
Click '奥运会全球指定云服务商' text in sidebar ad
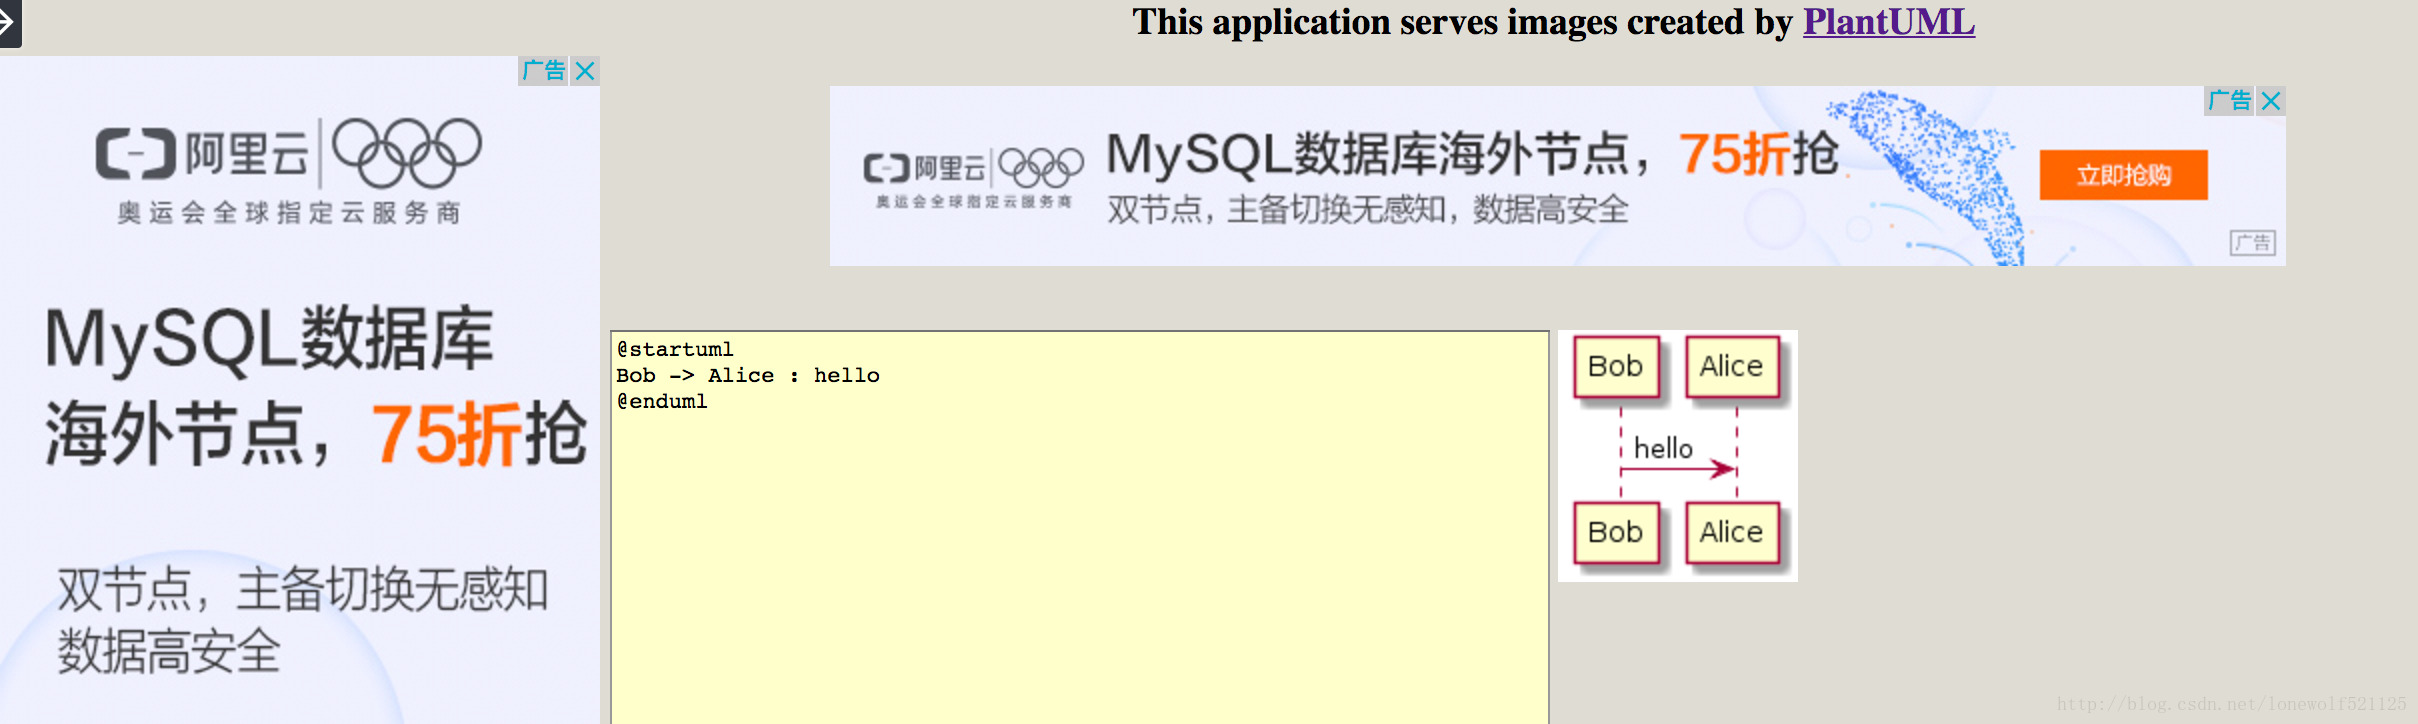click(x=288, y=213)
